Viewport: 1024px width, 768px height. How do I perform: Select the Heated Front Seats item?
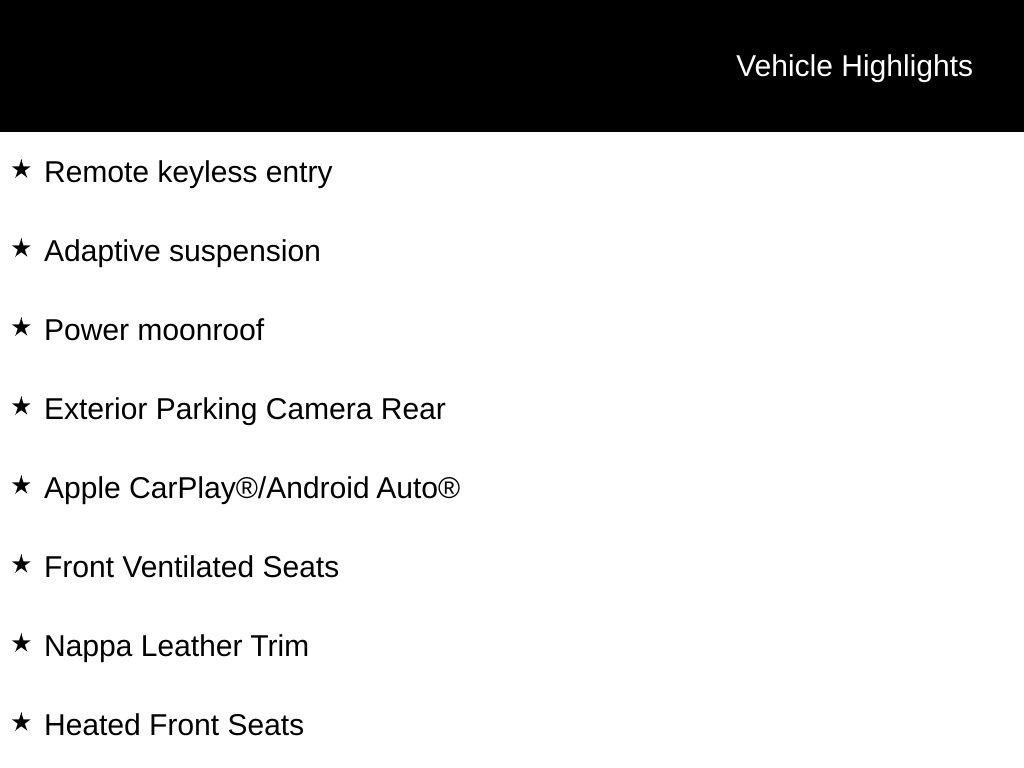174,725
